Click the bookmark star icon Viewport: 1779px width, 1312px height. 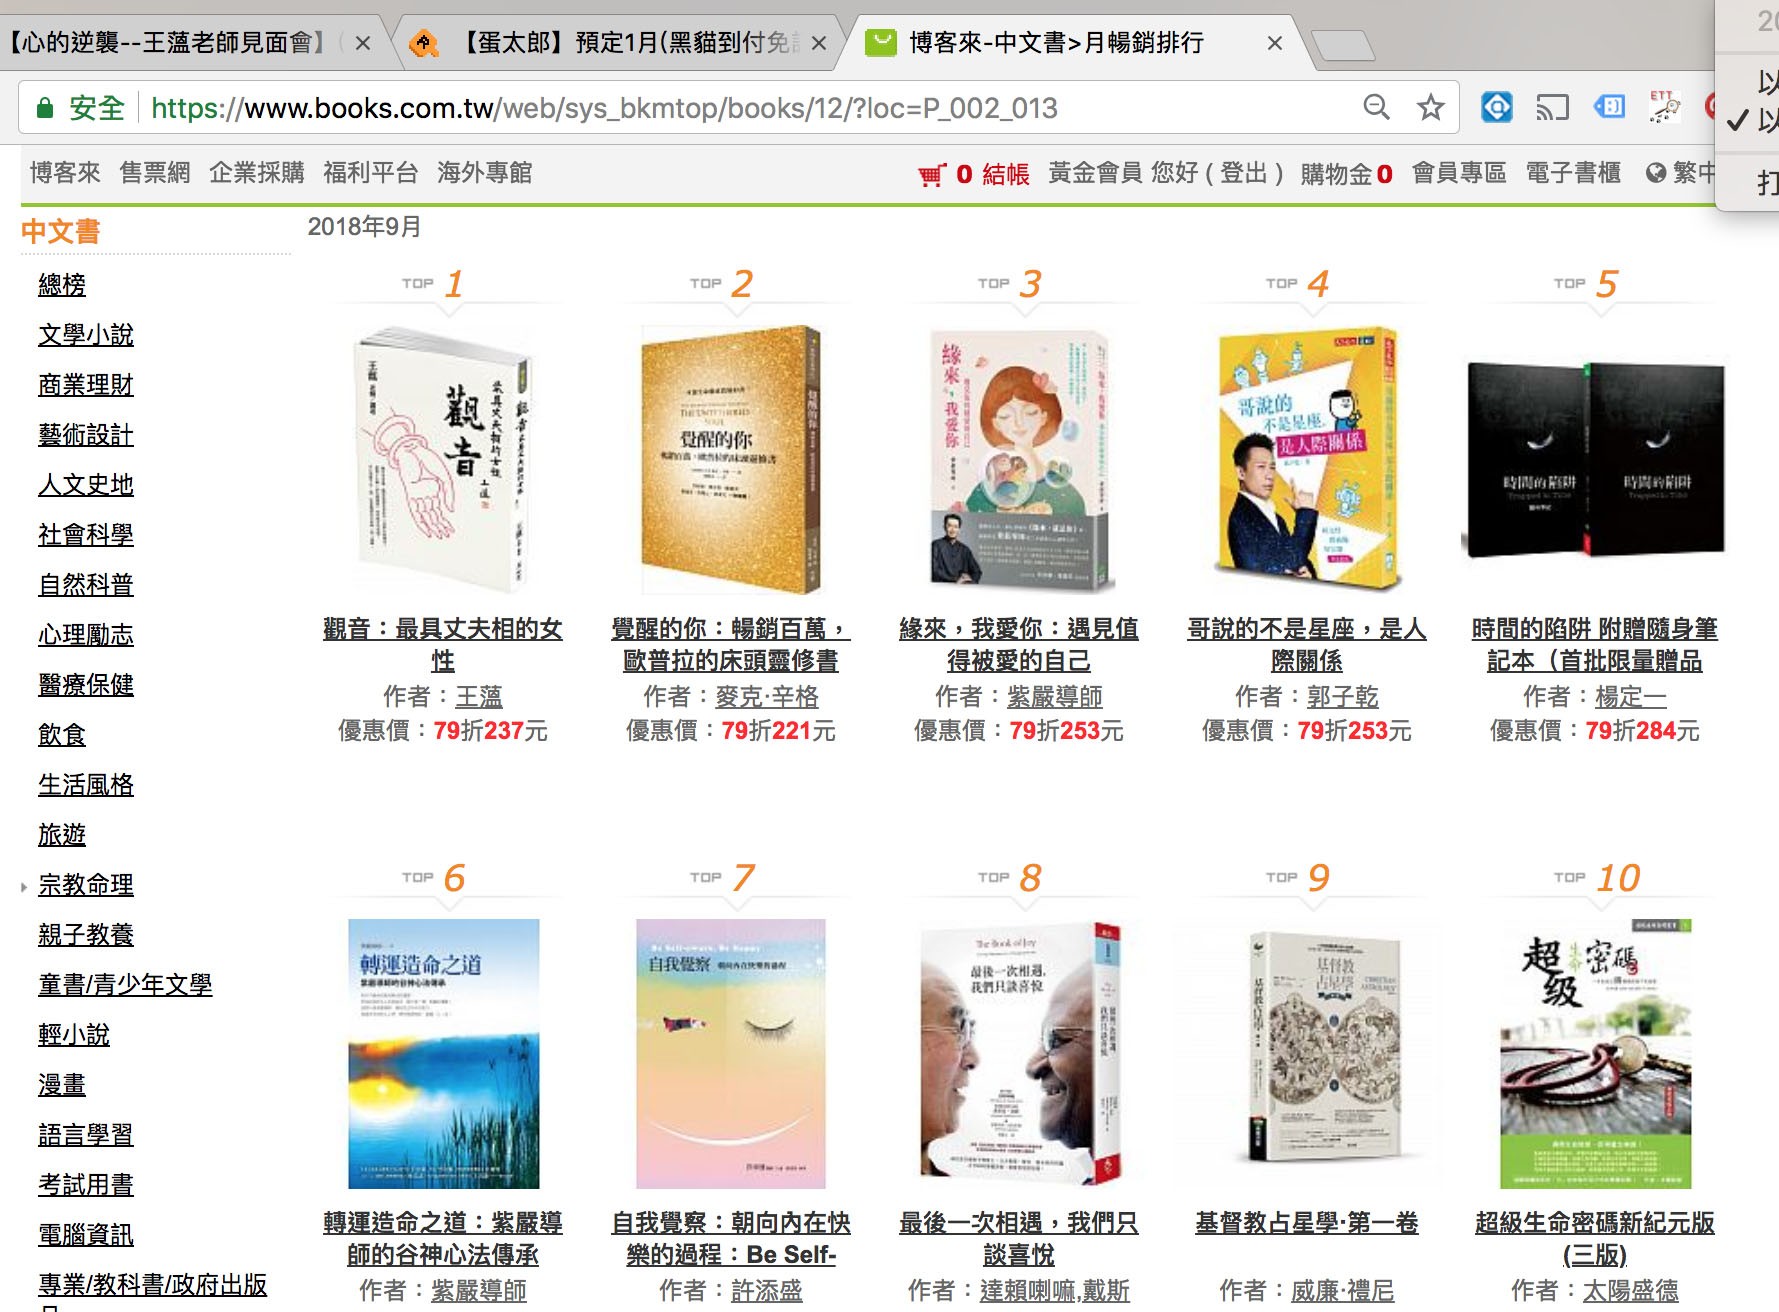(x=1431, y=107)
